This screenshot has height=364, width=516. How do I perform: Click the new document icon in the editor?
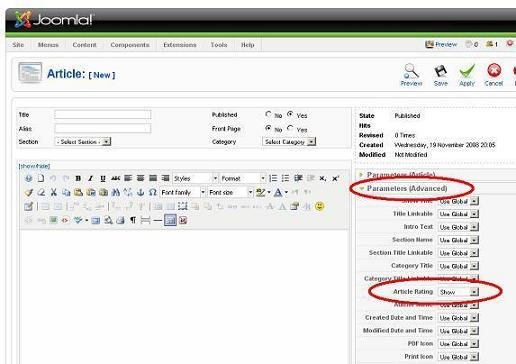[41, 178]
